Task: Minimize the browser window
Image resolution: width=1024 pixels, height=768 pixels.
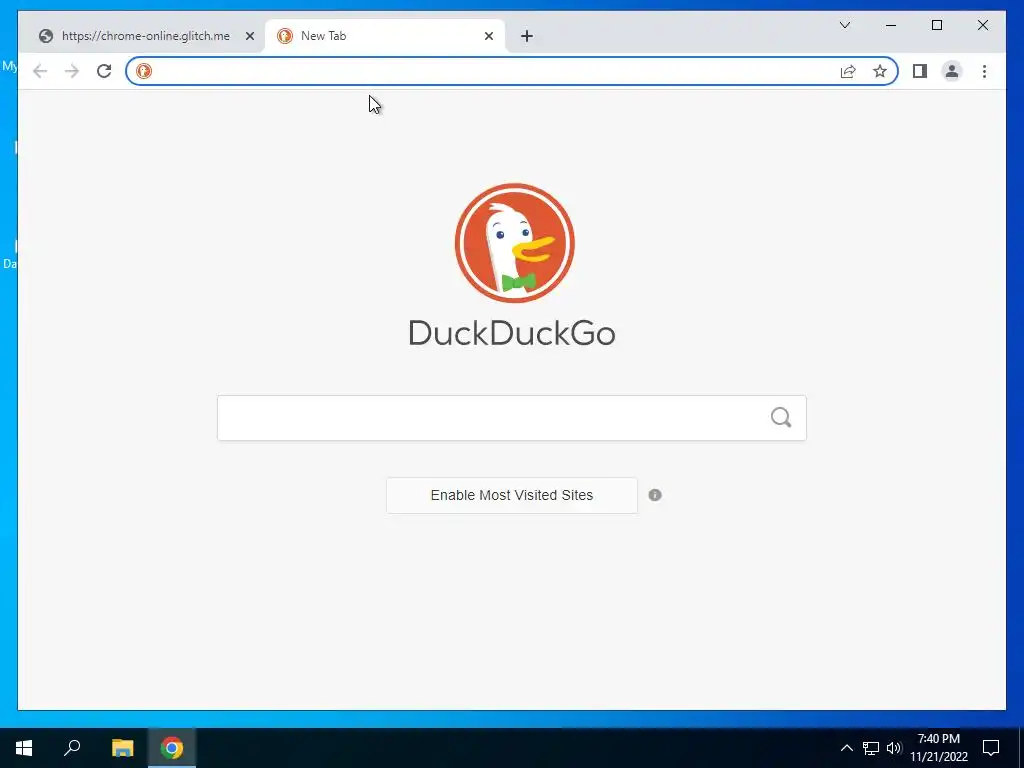Action: 891,25
